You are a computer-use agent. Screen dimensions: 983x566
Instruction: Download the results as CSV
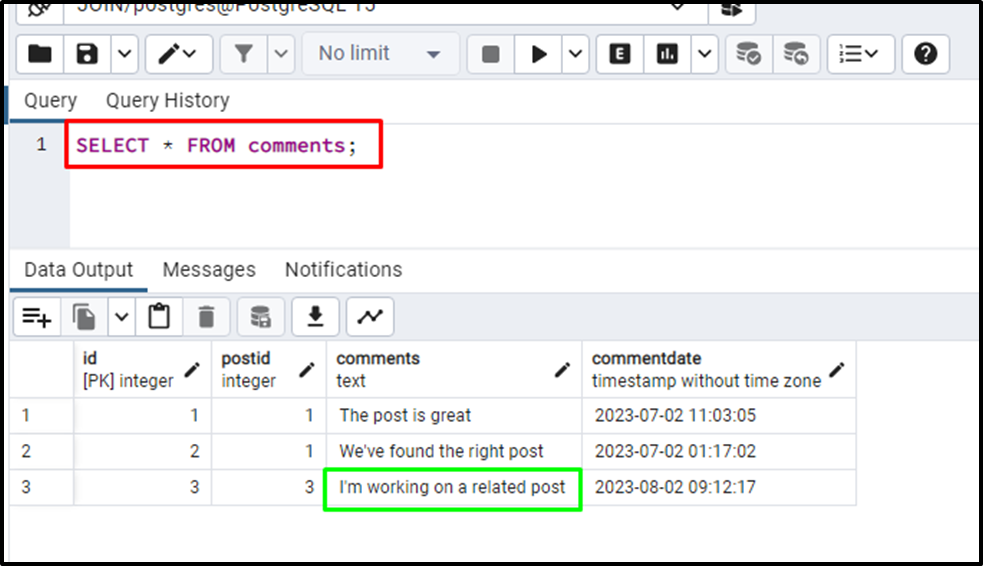pos(315,317)
